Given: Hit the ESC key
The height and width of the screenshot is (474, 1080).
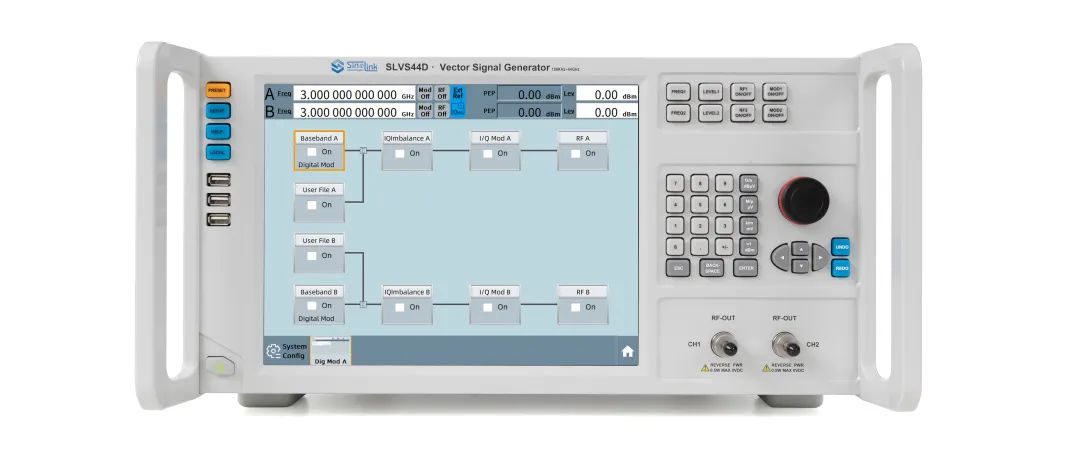Looking at the screenshot, I should coord(678,268).
